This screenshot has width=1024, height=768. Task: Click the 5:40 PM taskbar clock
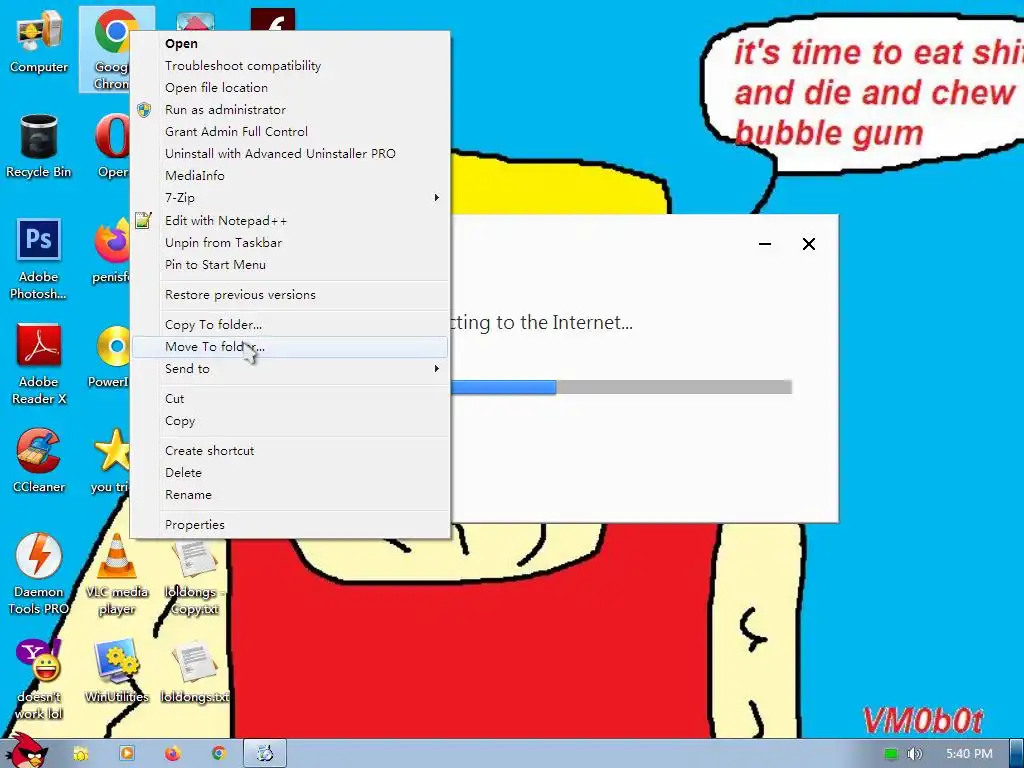pos(968,754)
